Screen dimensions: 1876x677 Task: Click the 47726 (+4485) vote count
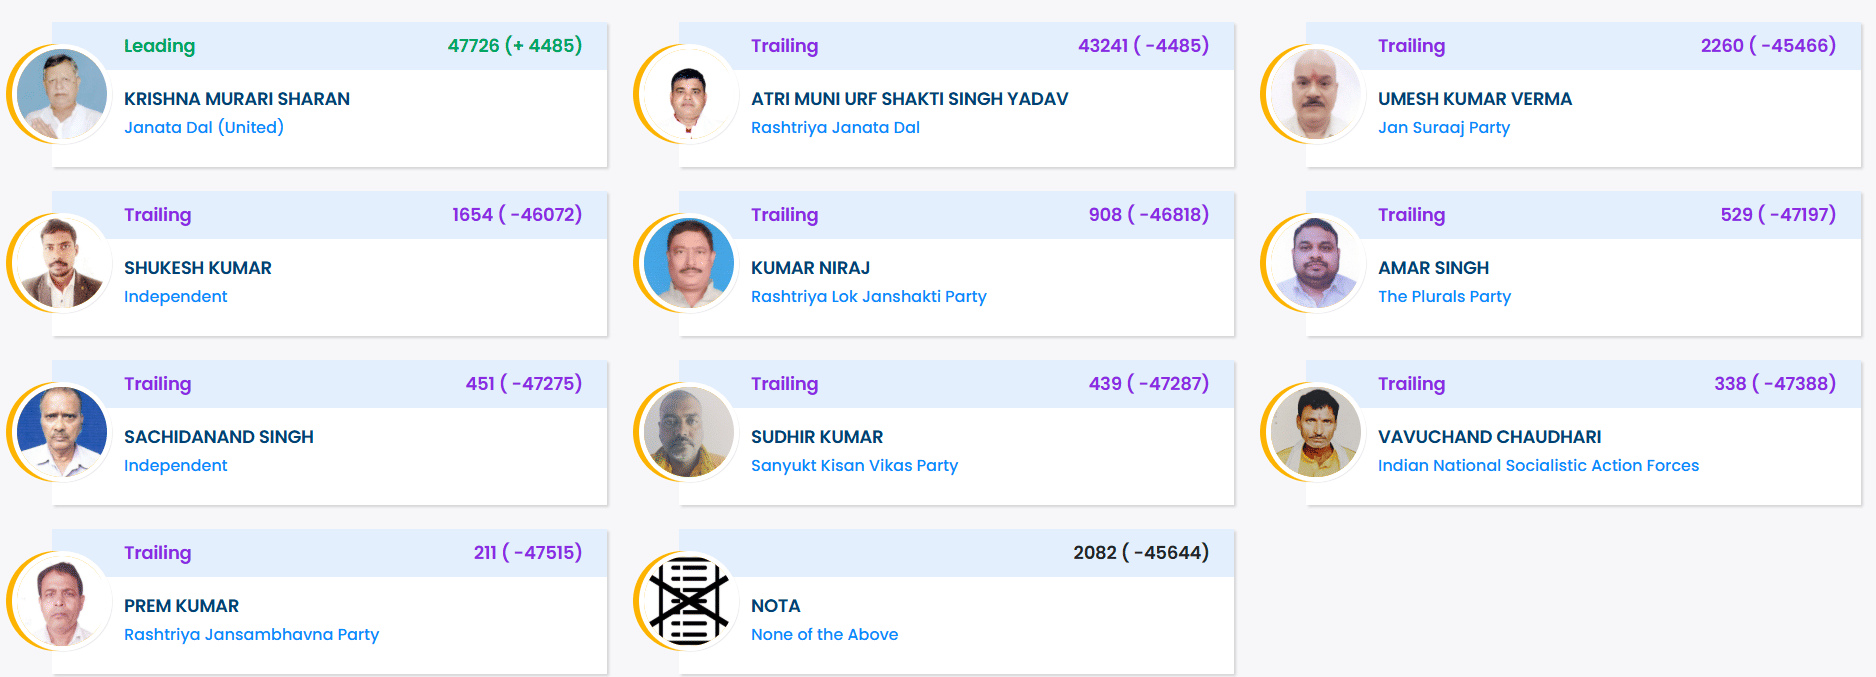514,46
